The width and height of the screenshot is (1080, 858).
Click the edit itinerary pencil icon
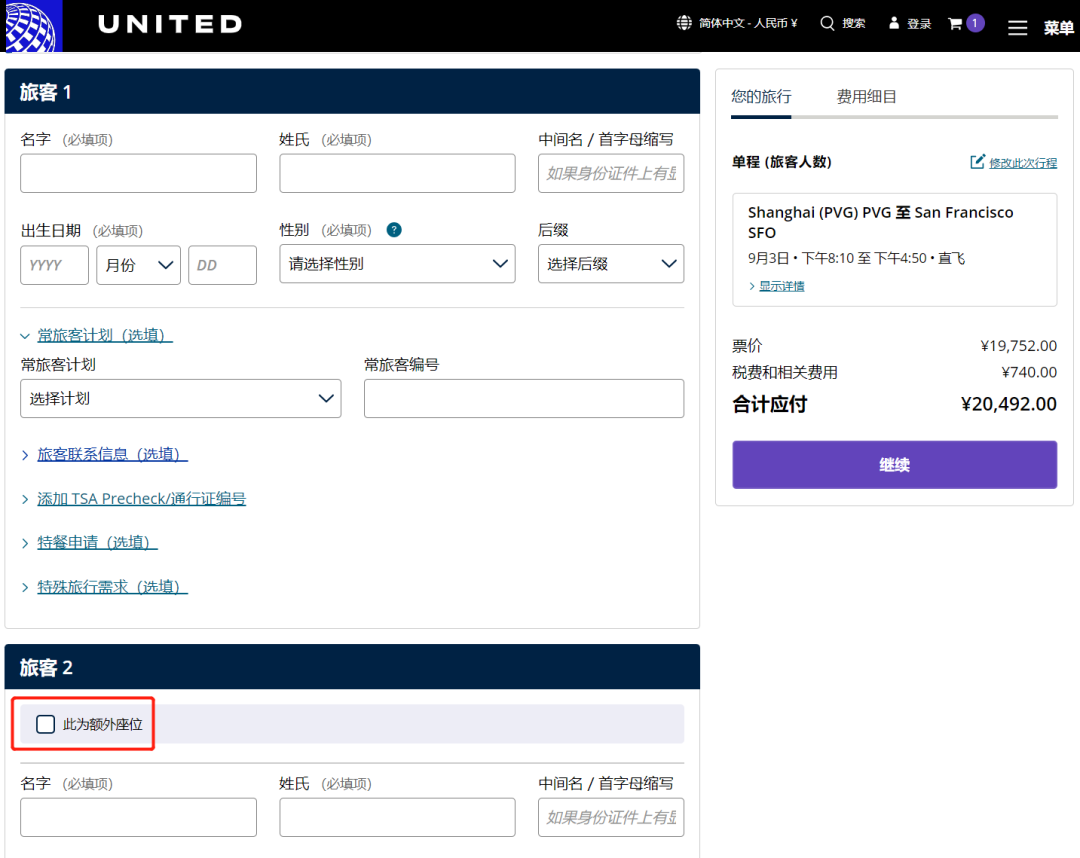coord(977,162)
